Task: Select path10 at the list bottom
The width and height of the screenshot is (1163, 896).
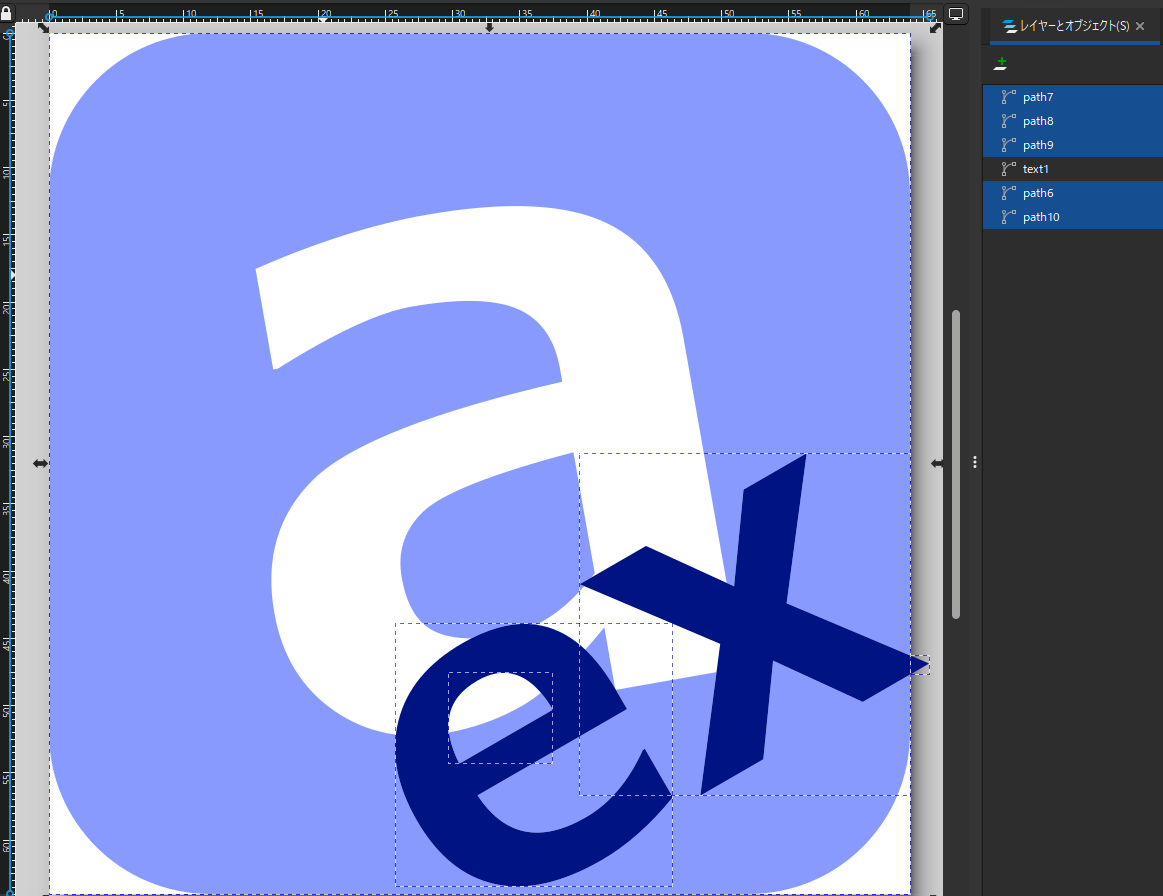Action: [x=1041, y=217]
